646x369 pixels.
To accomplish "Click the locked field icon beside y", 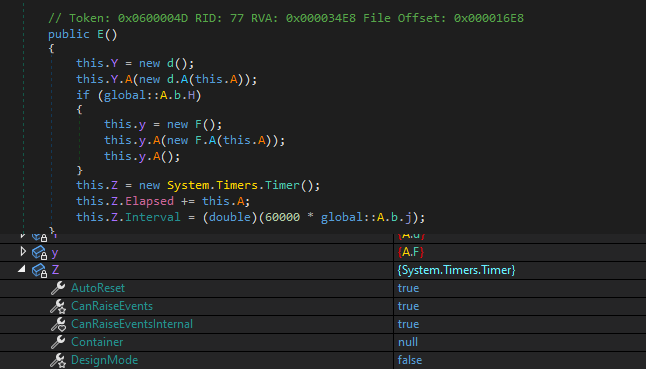I will [40, 252].
